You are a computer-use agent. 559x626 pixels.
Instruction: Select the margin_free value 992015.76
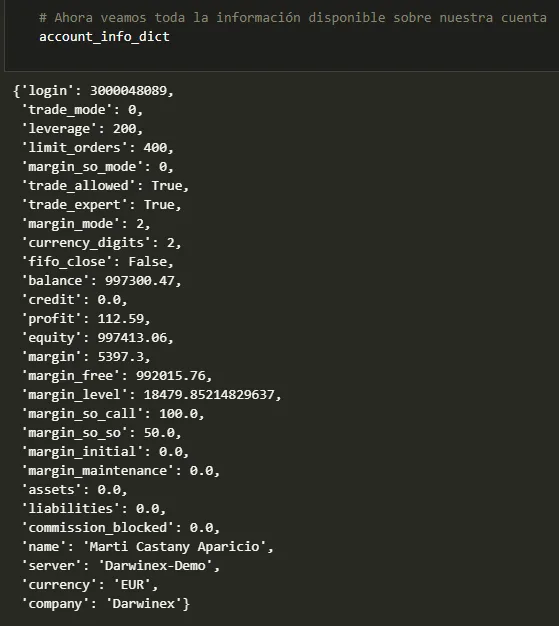click(170, 376)
